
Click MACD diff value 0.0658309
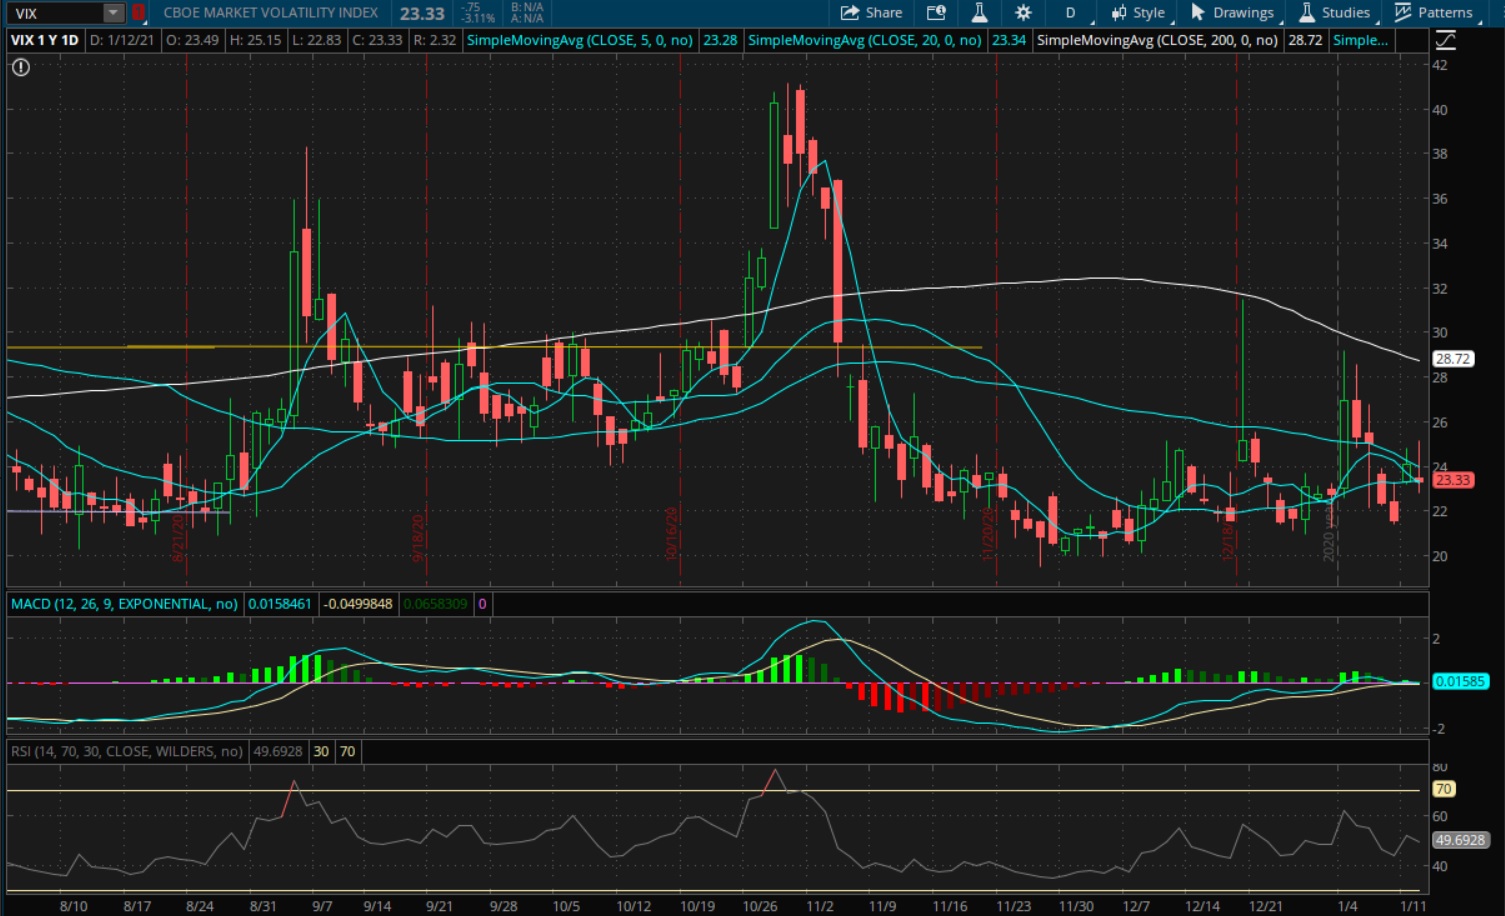pyautogui.click(x=435, y=604)
